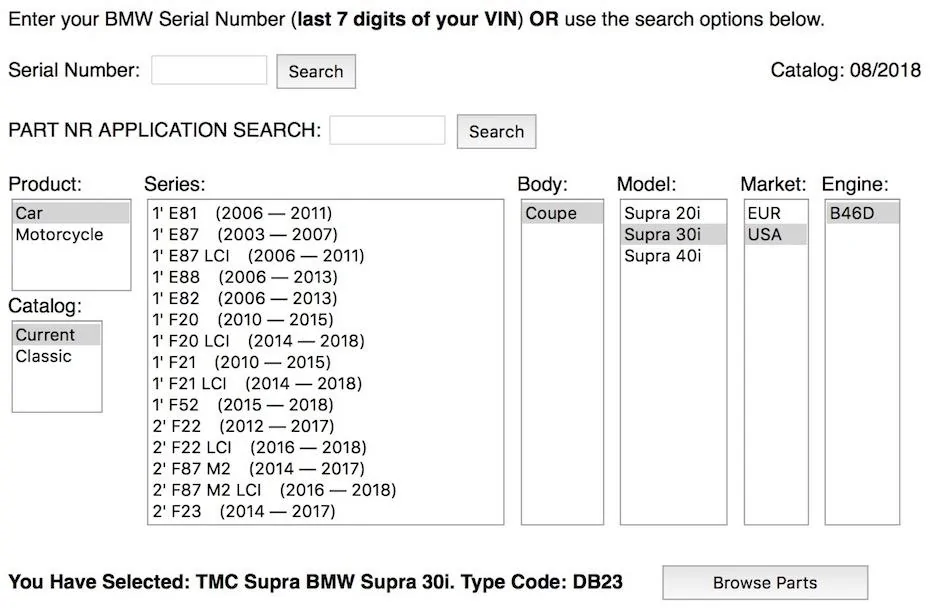Select Coupe in the Body list
This screenshot has width=950, height=610.
tap(562, 213)
